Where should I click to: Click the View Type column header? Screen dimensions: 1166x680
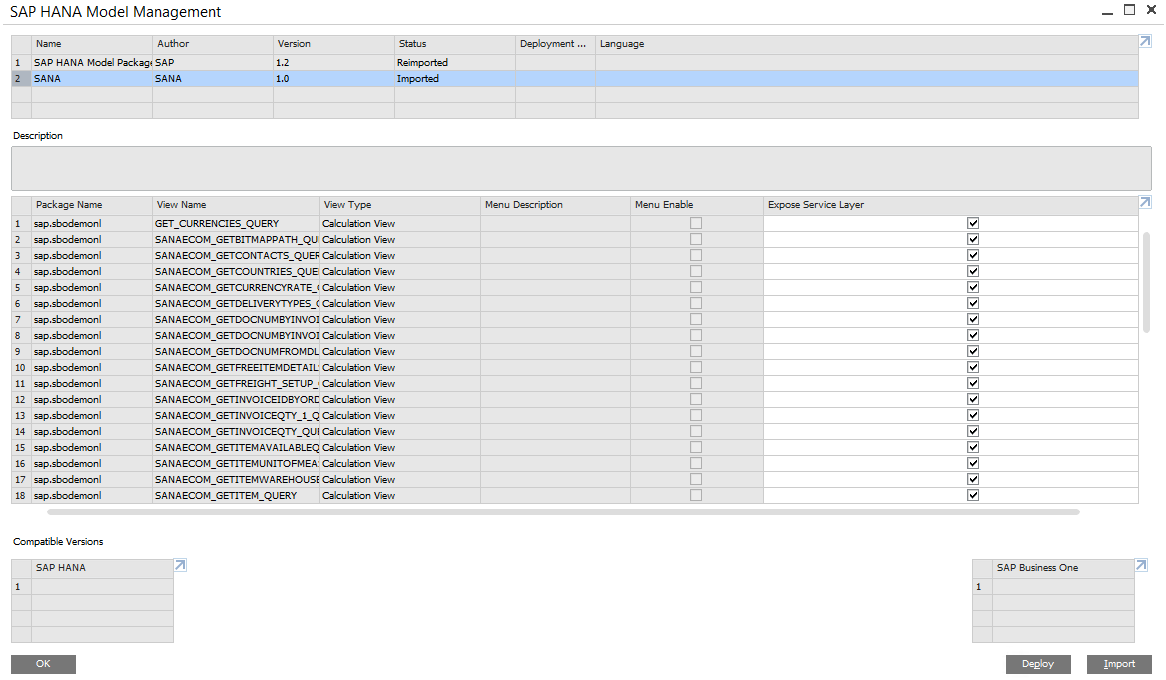tap(350, 204)
